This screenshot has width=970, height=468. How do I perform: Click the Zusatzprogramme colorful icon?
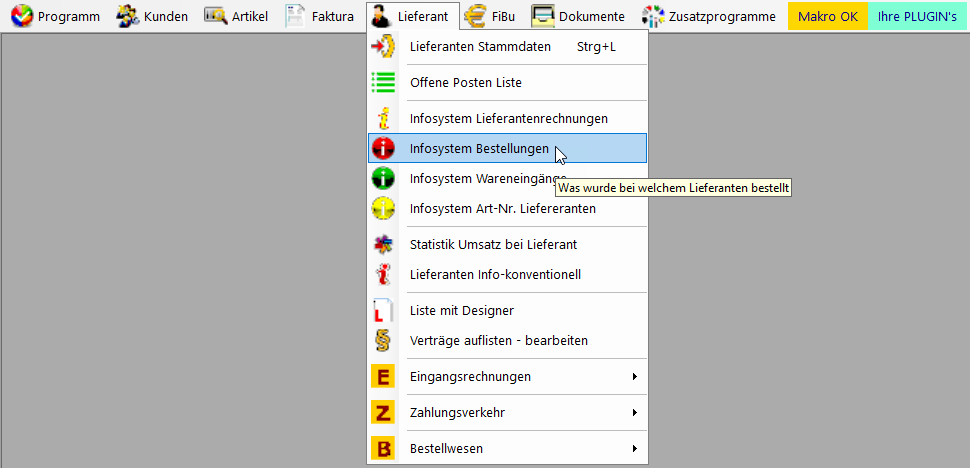(x=653, y=17)
